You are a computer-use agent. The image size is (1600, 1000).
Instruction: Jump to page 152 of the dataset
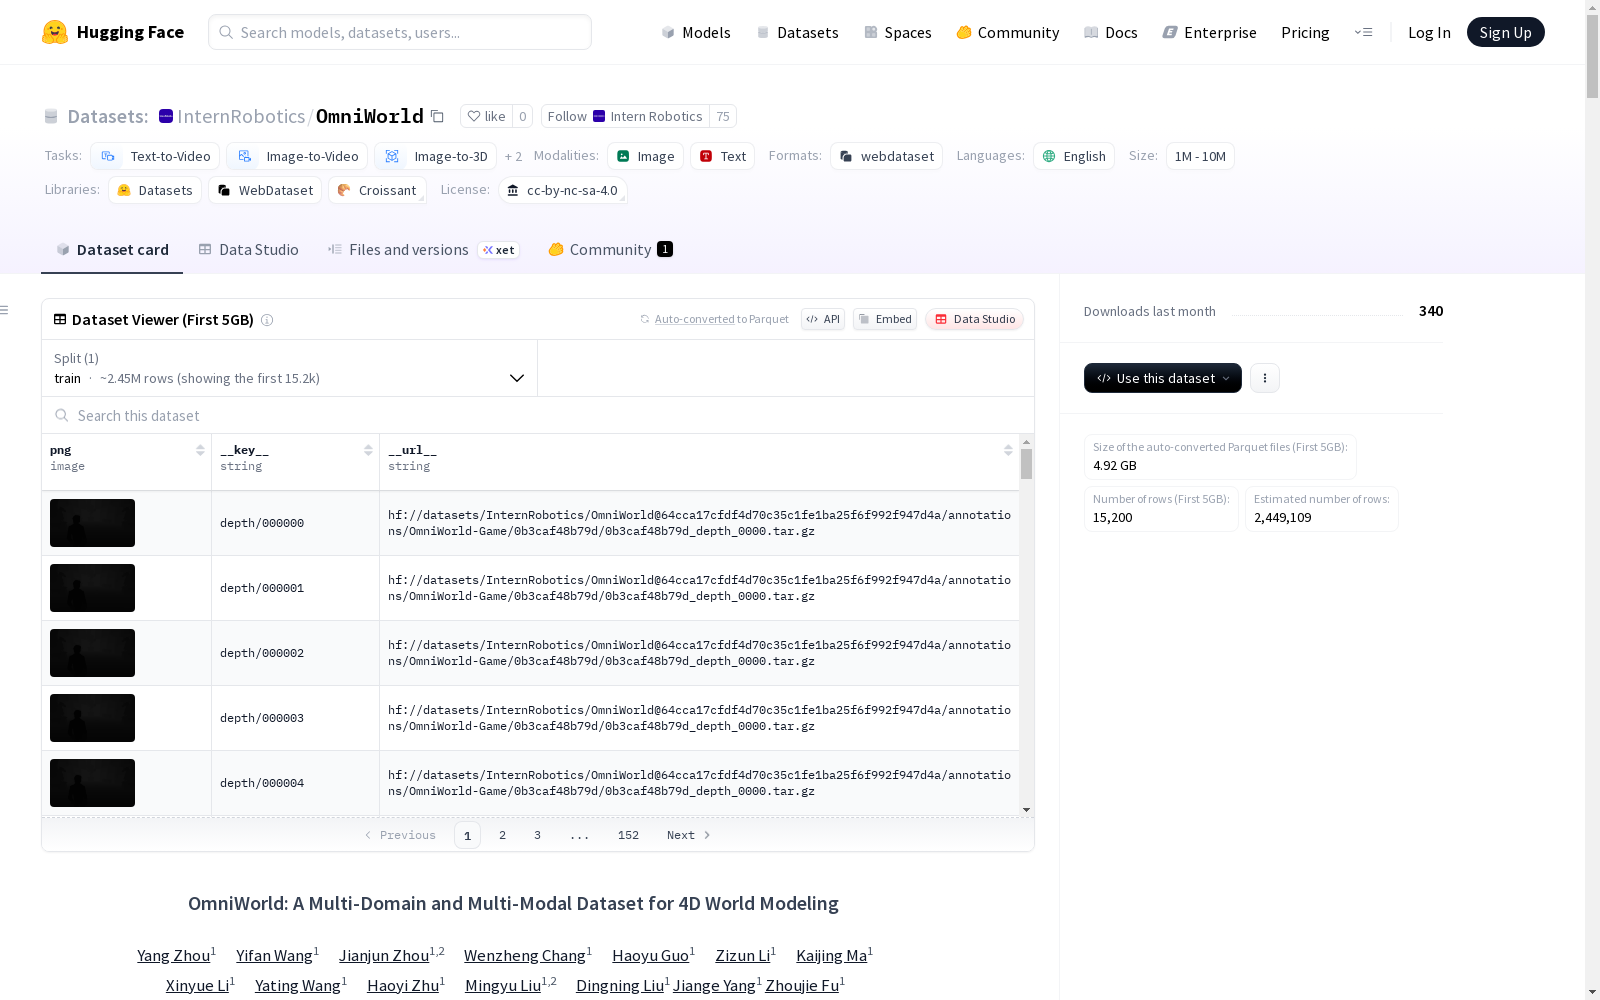coord(628,835)
